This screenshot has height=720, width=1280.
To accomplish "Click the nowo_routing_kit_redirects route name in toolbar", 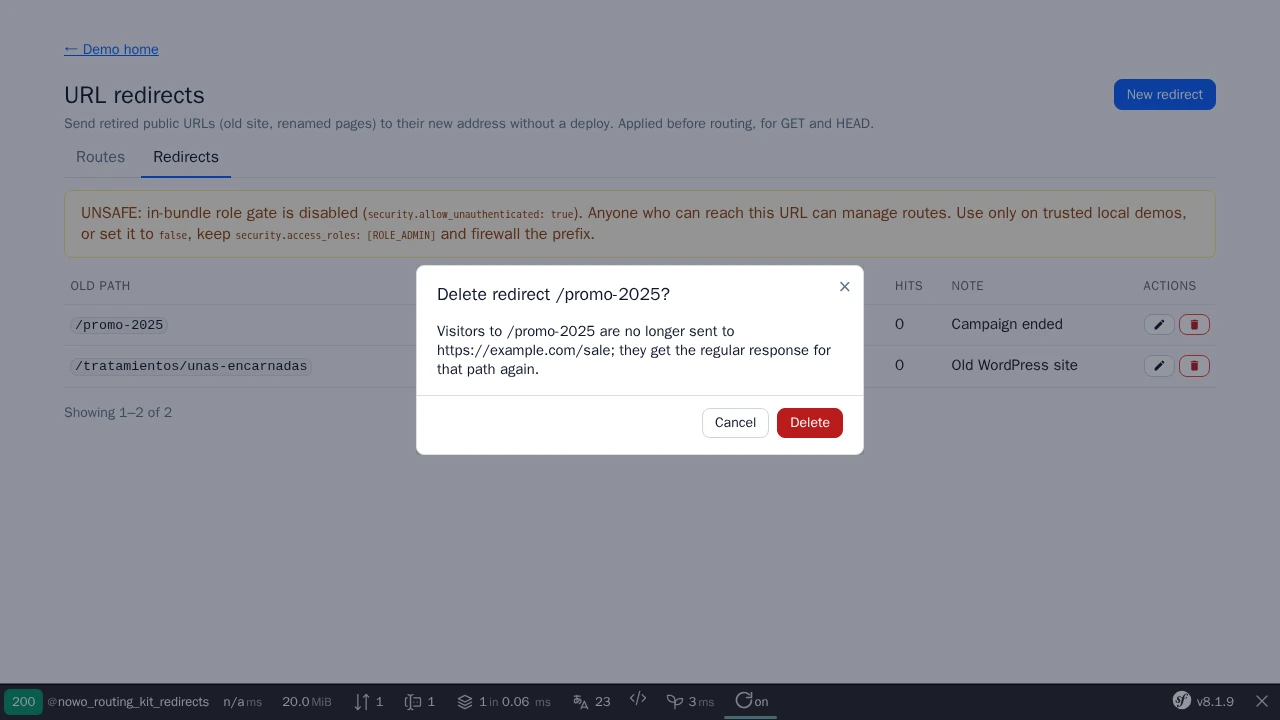I will pos(128,702).
